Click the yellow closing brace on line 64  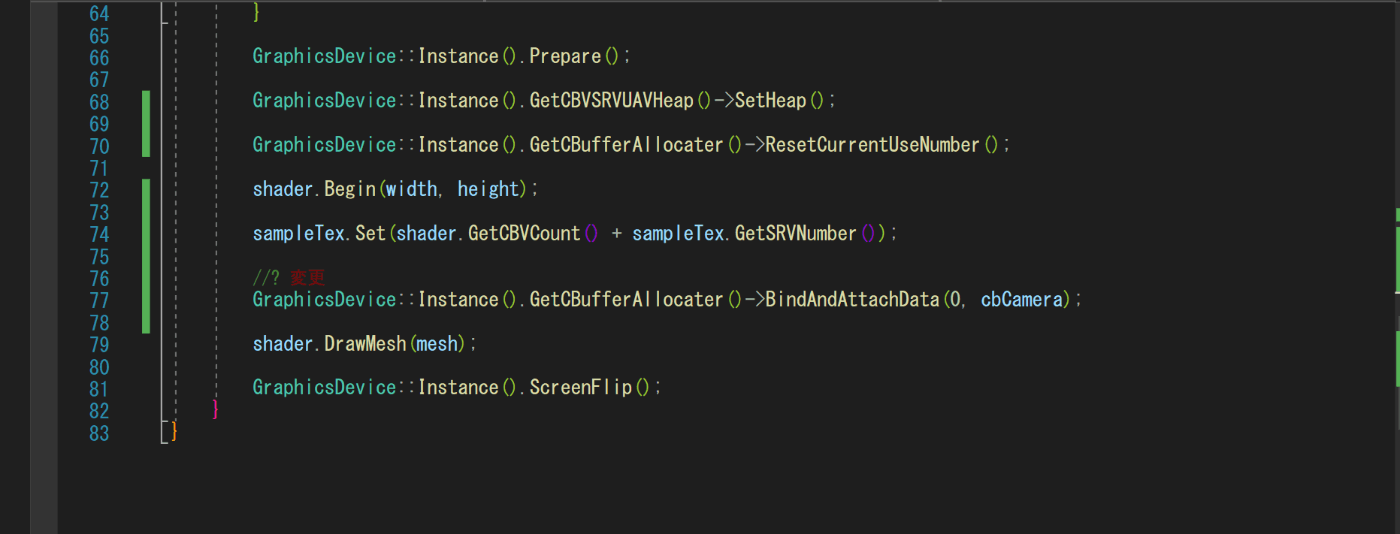pyautogui.click(x=256, y=13)
